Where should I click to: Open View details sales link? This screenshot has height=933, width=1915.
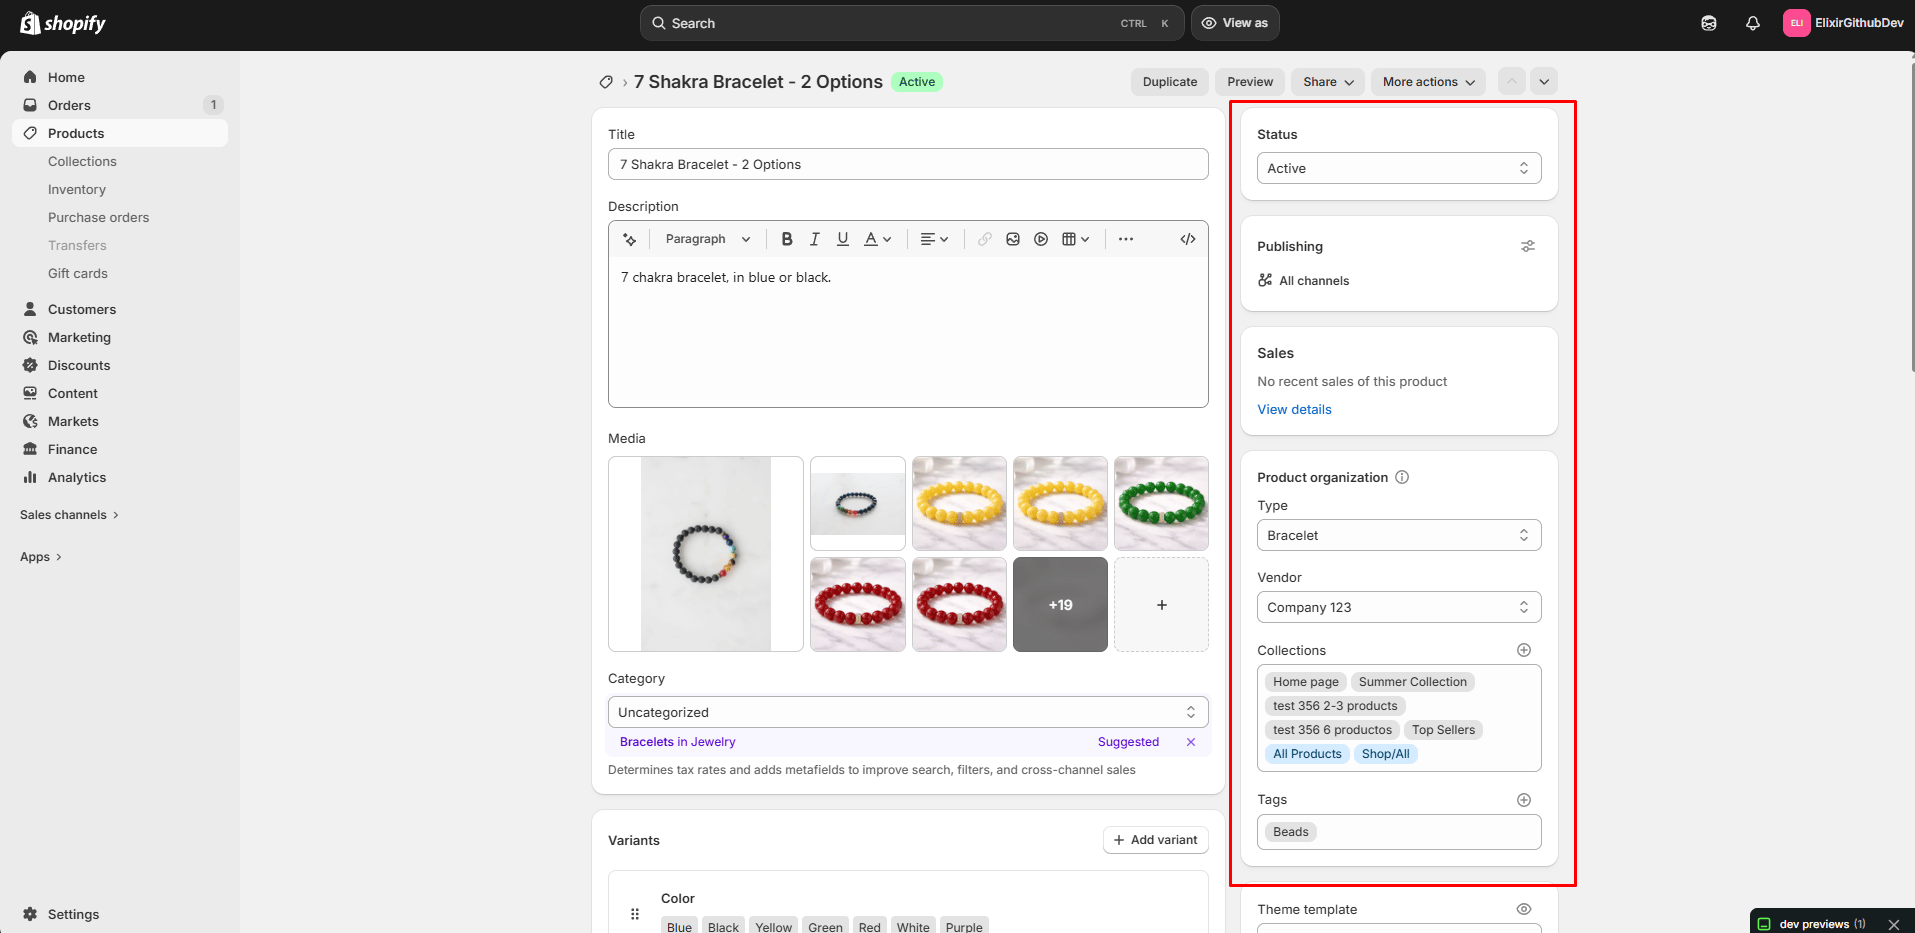pyautogui.click(x=1294, y=409)
